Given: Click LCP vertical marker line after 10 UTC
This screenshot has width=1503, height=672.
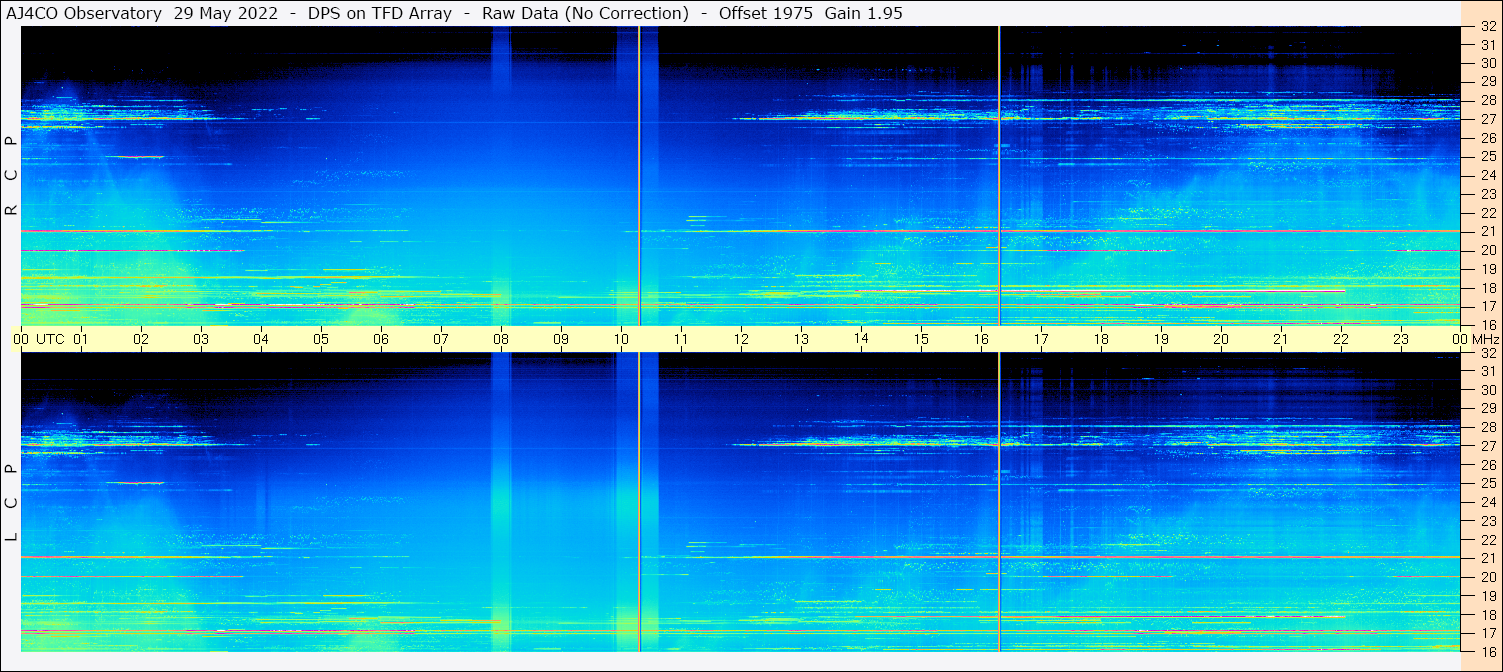Looking at the screenshot, I should (639, 502).
